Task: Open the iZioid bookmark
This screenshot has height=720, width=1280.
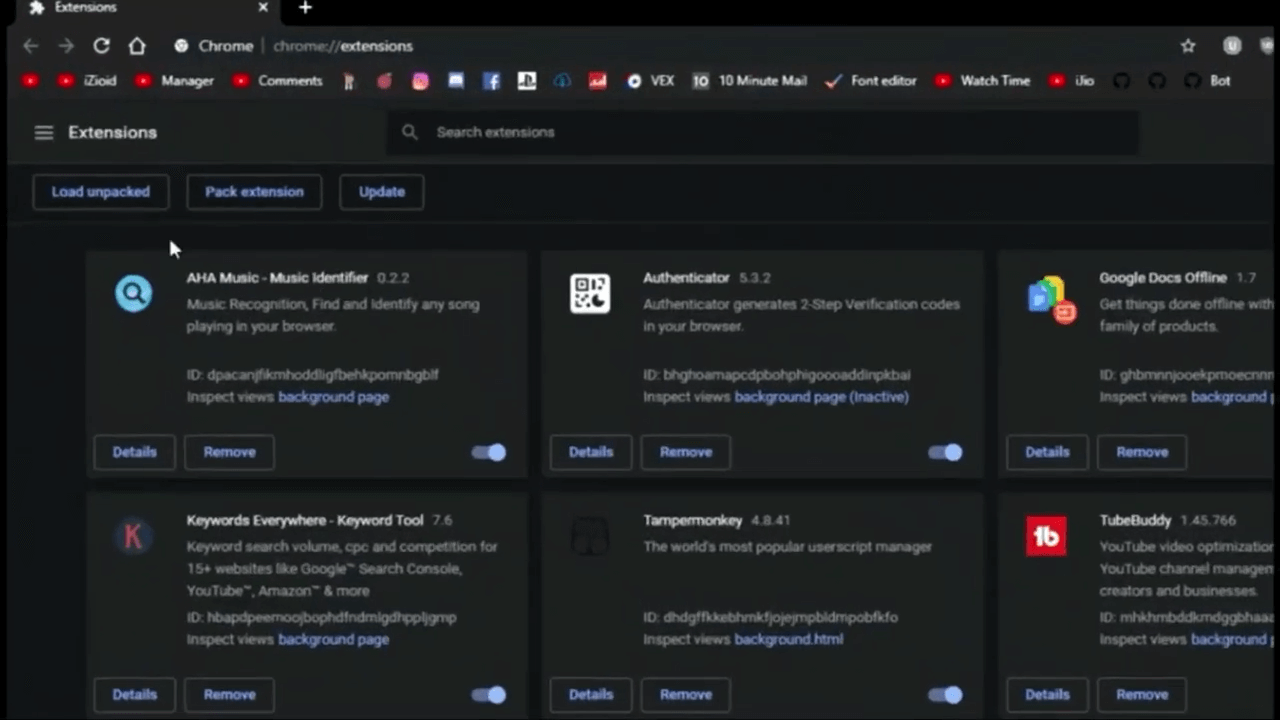Action: (x=87, y=81)
